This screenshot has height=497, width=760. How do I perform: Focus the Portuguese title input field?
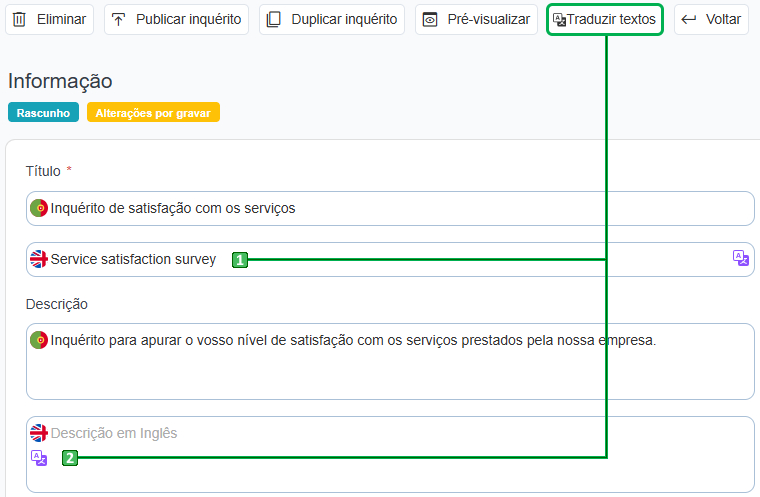coord(400,208)
